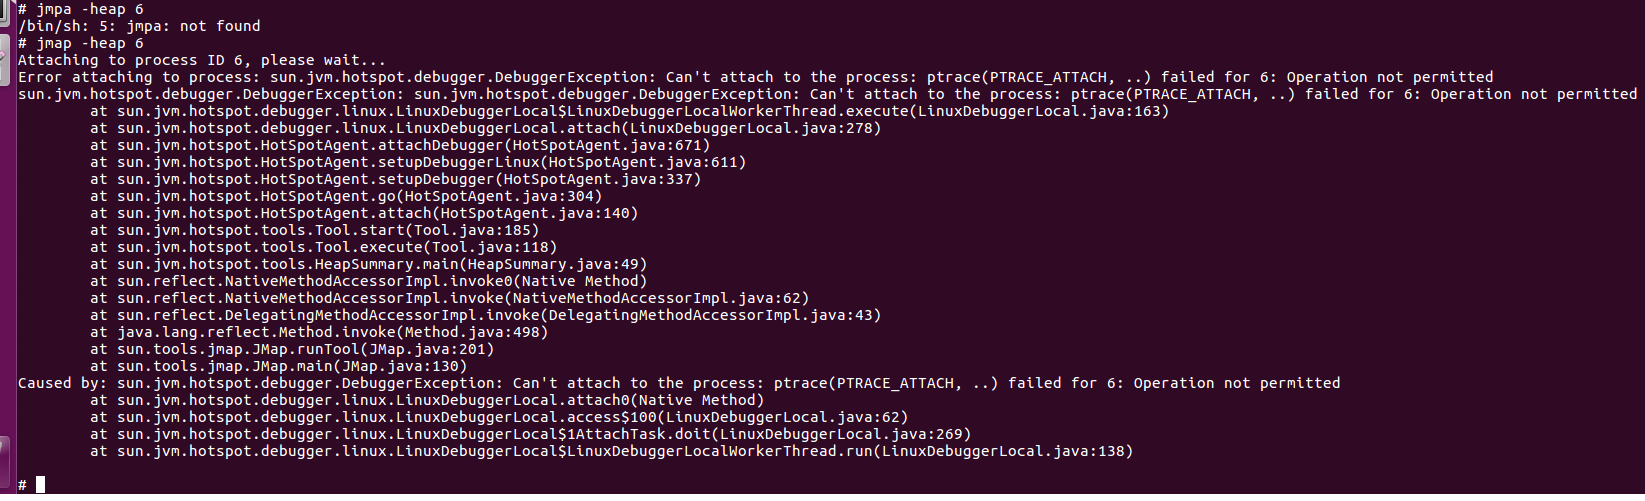Click the LinuxDebuggerLocal.access$100 stack line

click(x=499, y=417)
